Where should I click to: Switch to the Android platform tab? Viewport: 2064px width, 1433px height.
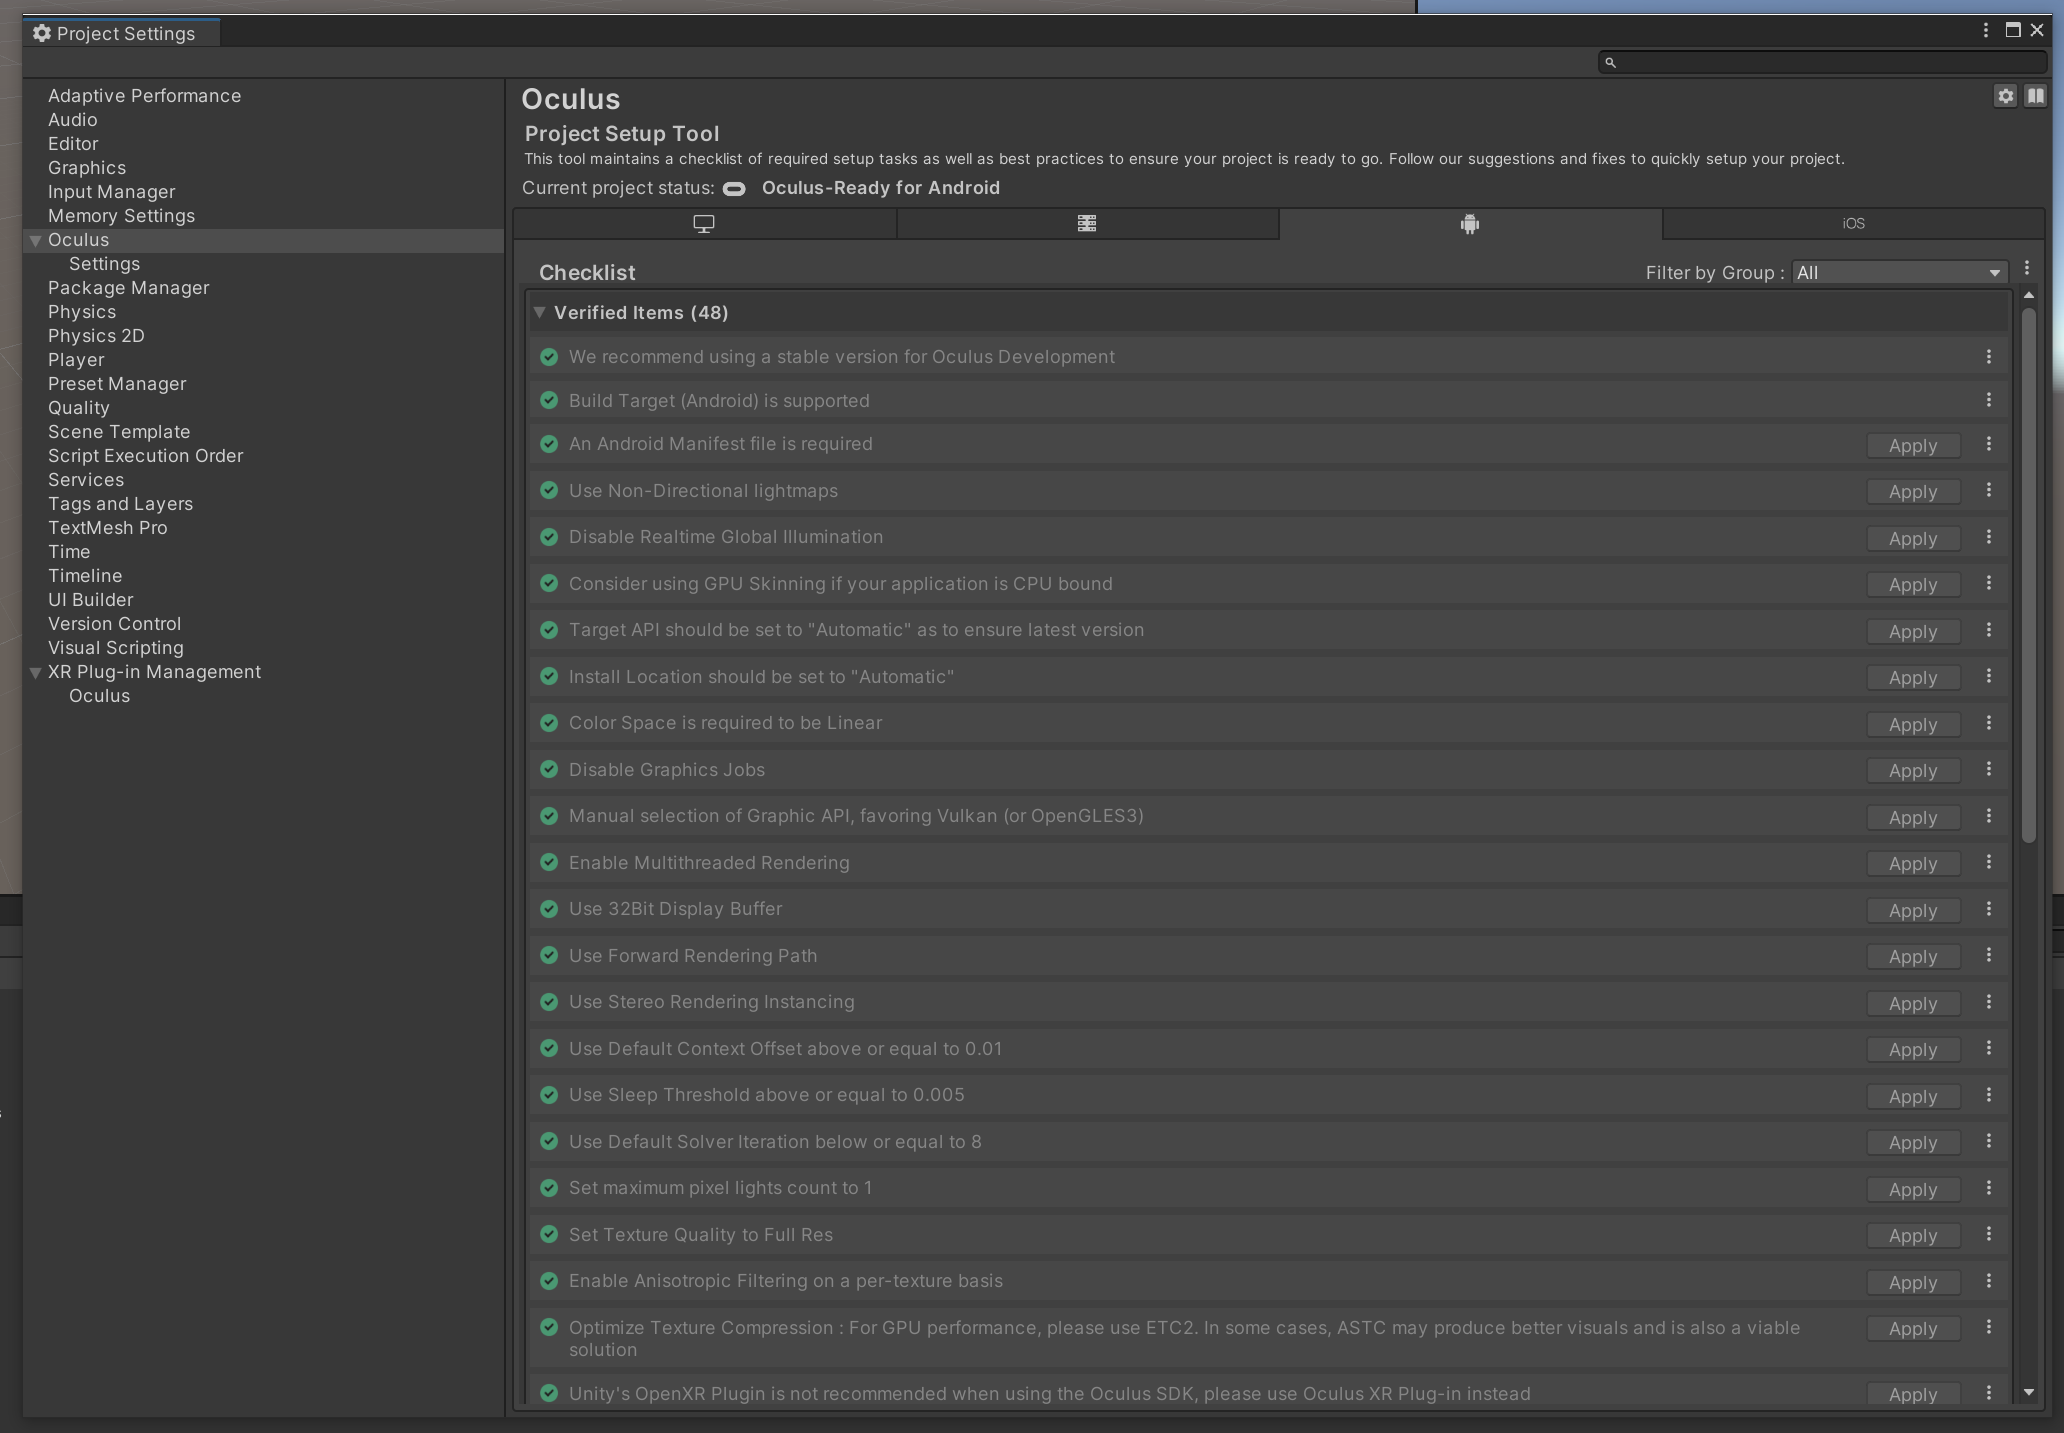[1469, 224]
